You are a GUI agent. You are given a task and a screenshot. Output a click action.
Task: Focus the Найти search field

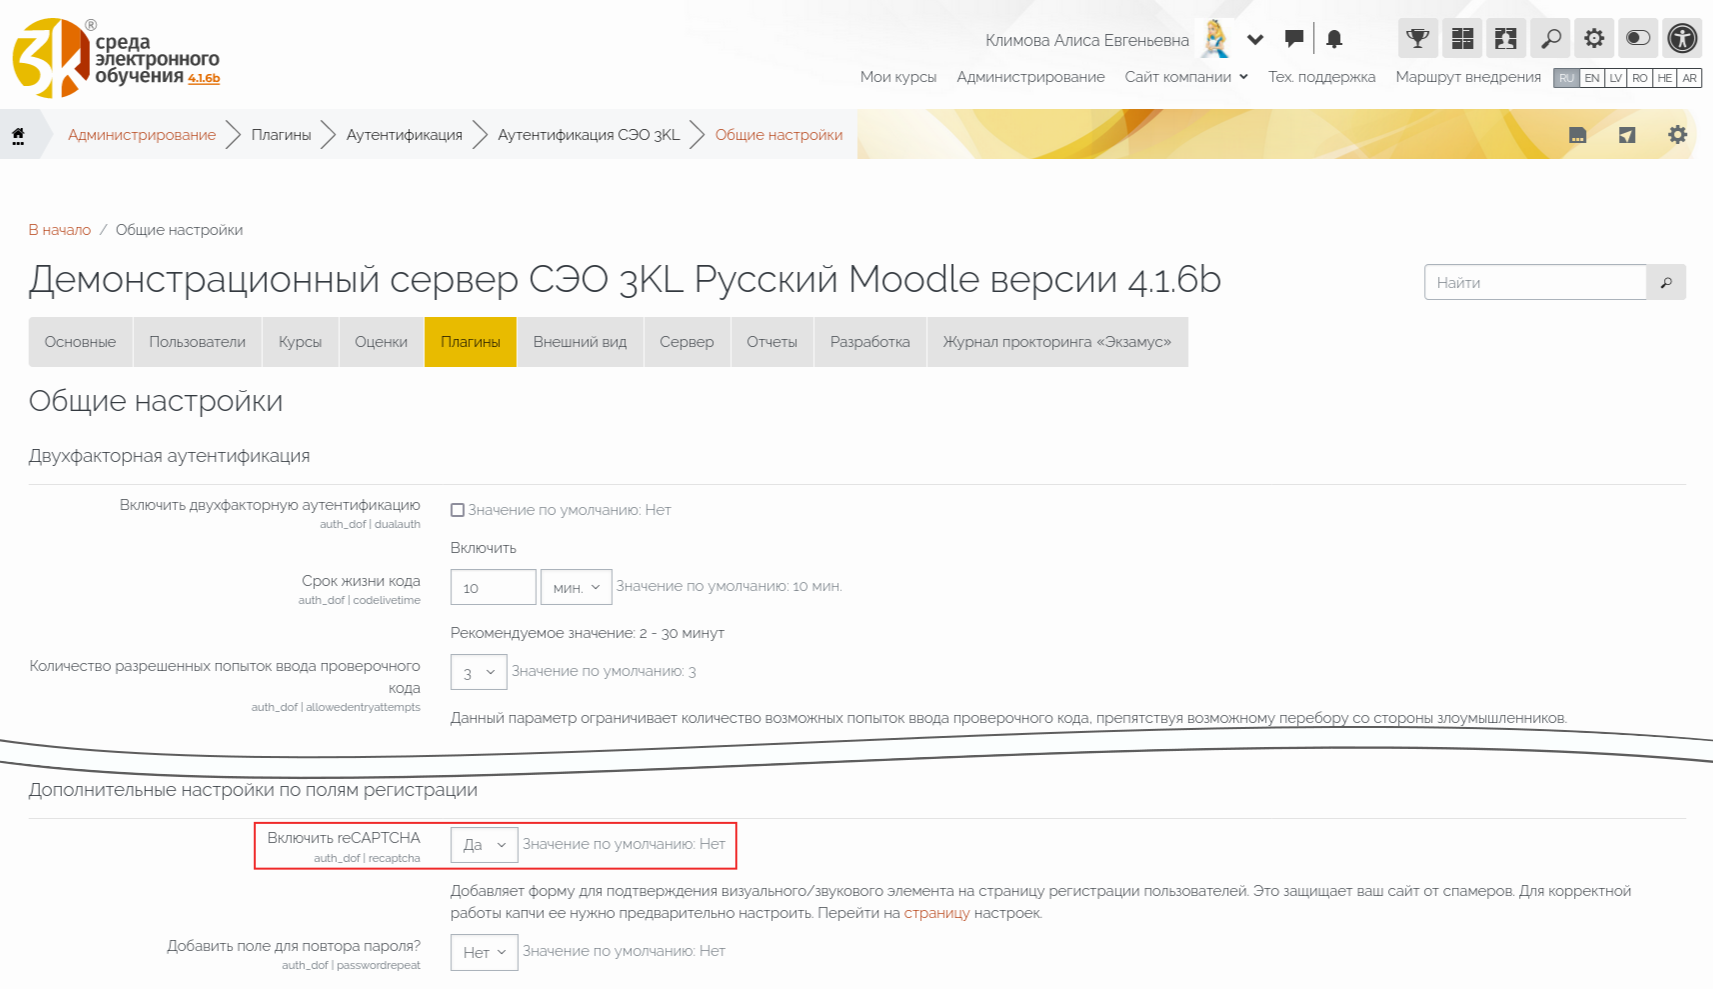[x=1535, y=282]
